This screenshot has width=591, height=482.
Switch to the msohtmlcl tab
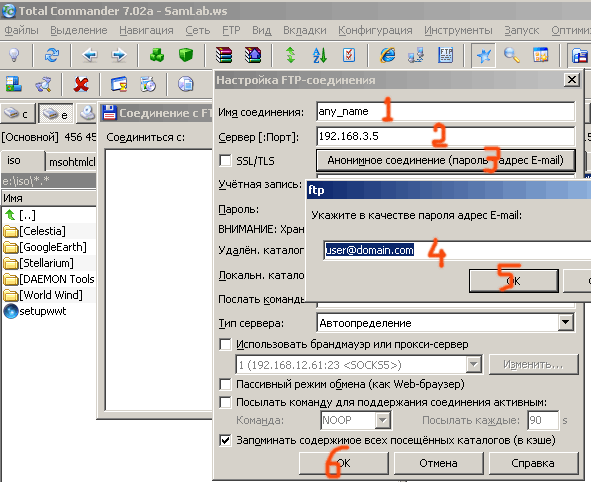click(x=72, y=162)
